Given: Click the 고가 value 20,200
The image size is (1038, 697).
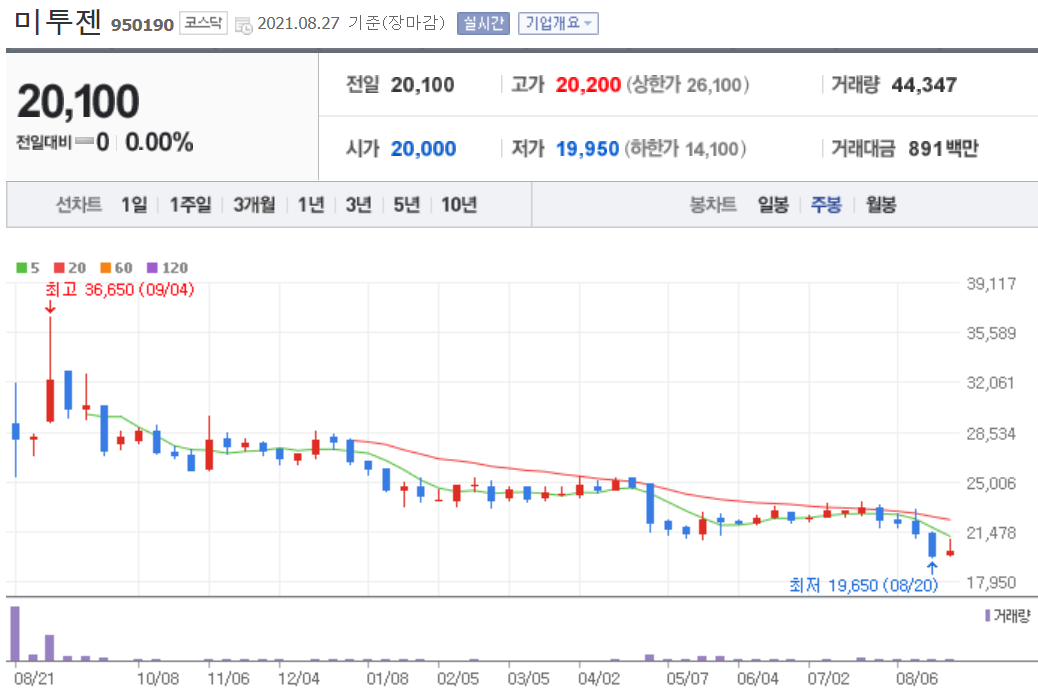Looking at the screenshot, I should 588,85.
